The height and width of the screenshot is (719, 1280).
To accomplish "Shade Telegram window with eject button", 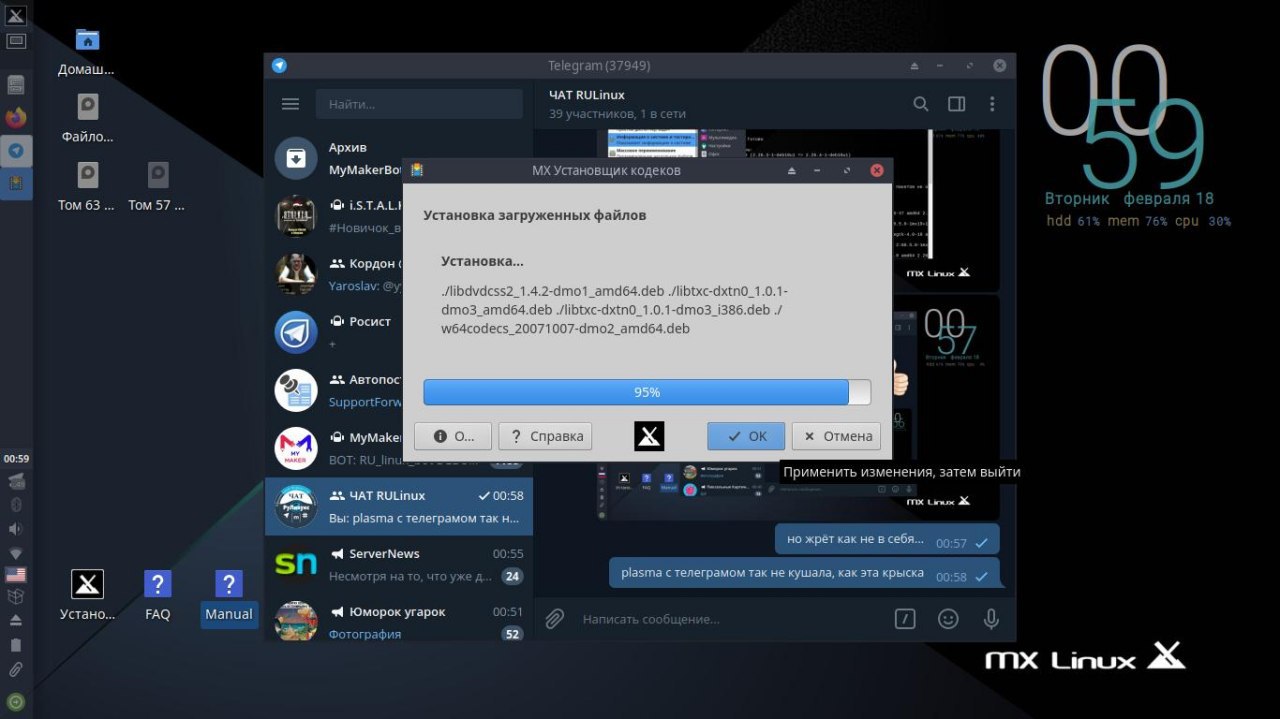I will (x=914, y=66).
